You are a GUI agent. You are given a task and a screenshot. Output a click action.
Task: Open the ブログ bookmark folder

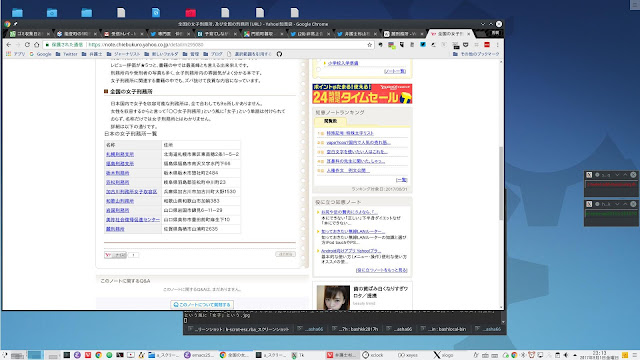point(213,54)
